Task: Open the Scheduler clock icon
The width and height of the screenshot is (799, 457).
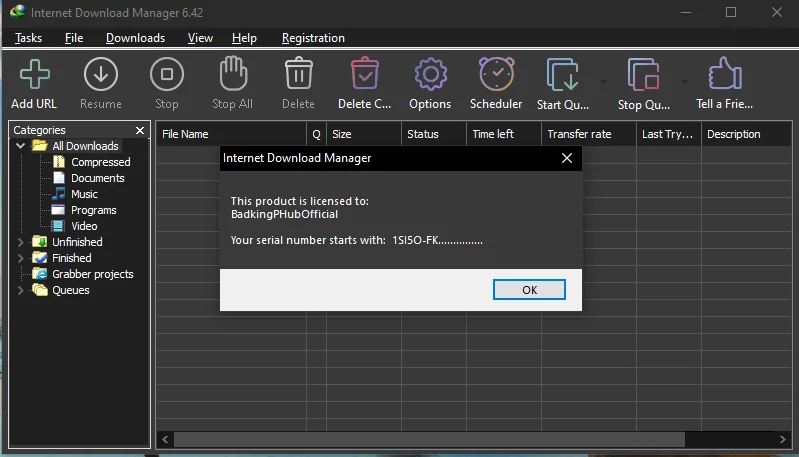Action: [x=496, y=74]
